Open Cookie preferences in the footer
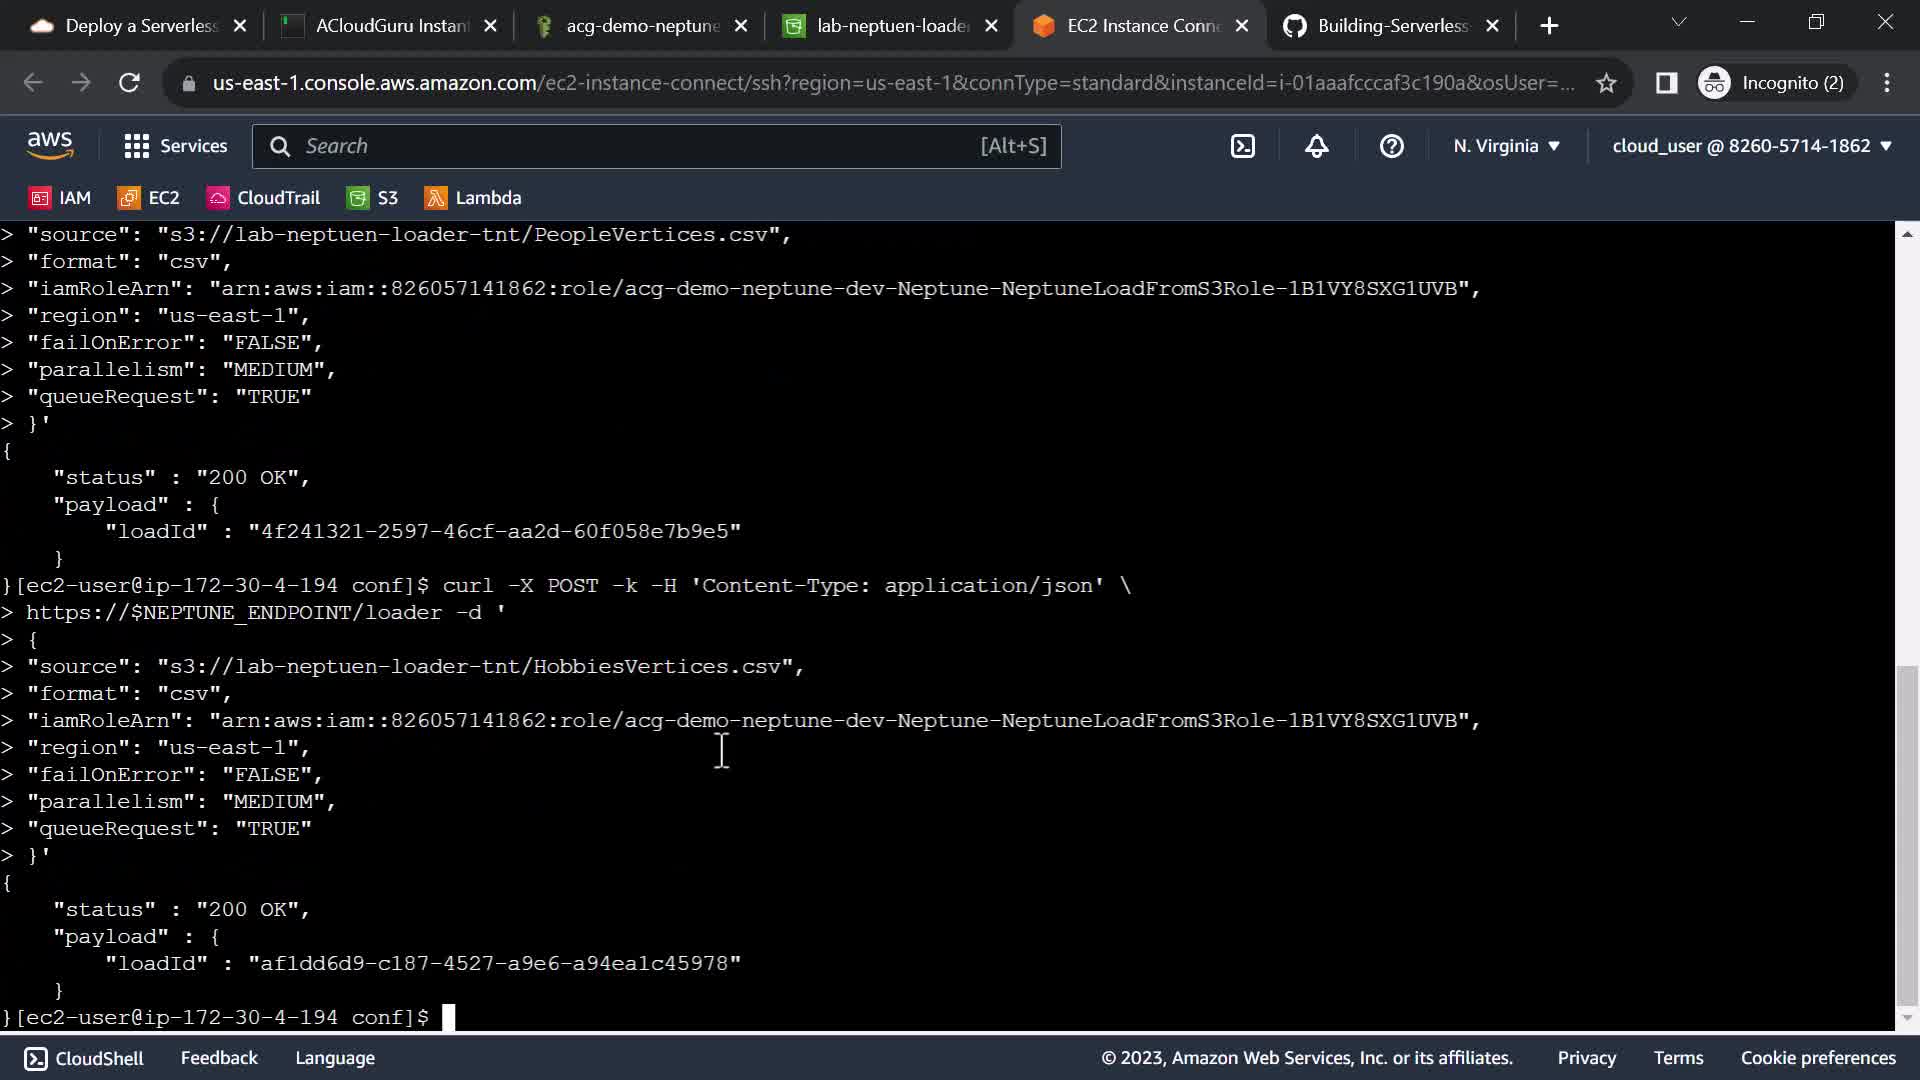 (x=1817, y=1058)
